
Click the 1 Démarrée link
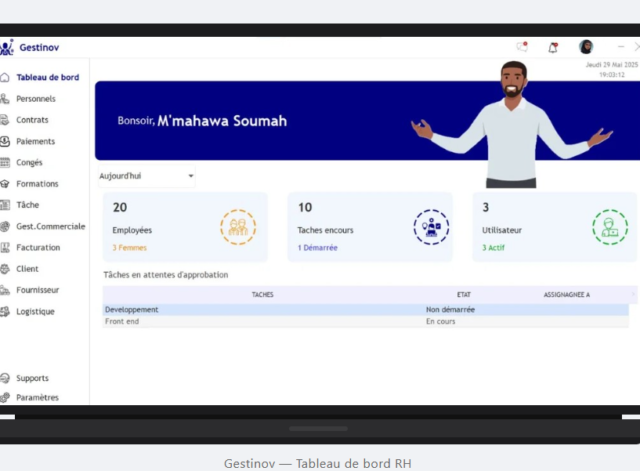click(318, 248)
